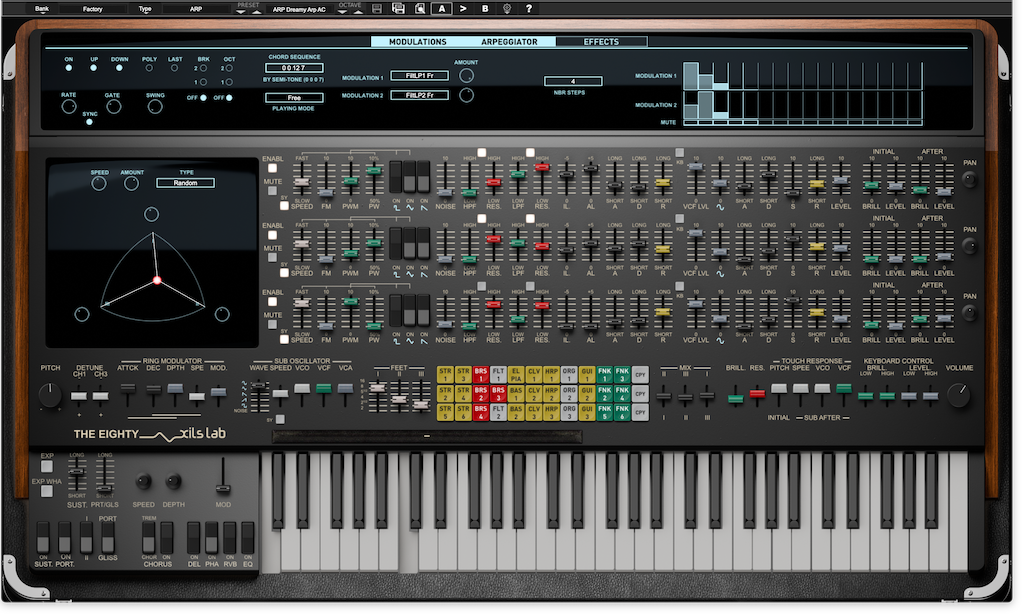Viewport: 1024px width, 616px height.
Task: Open the preset search magnifier icon
Action: pos(420,9)
